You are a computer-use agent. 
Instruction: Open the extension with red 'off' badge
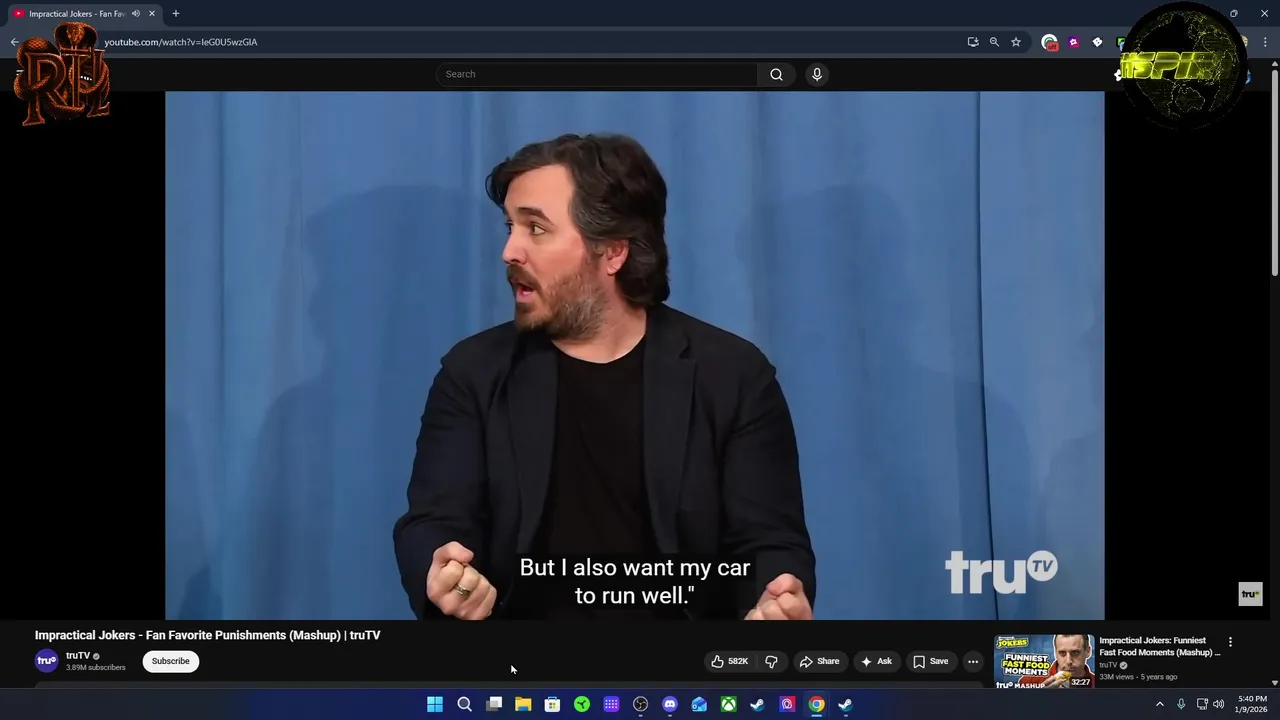(1049, 42)
